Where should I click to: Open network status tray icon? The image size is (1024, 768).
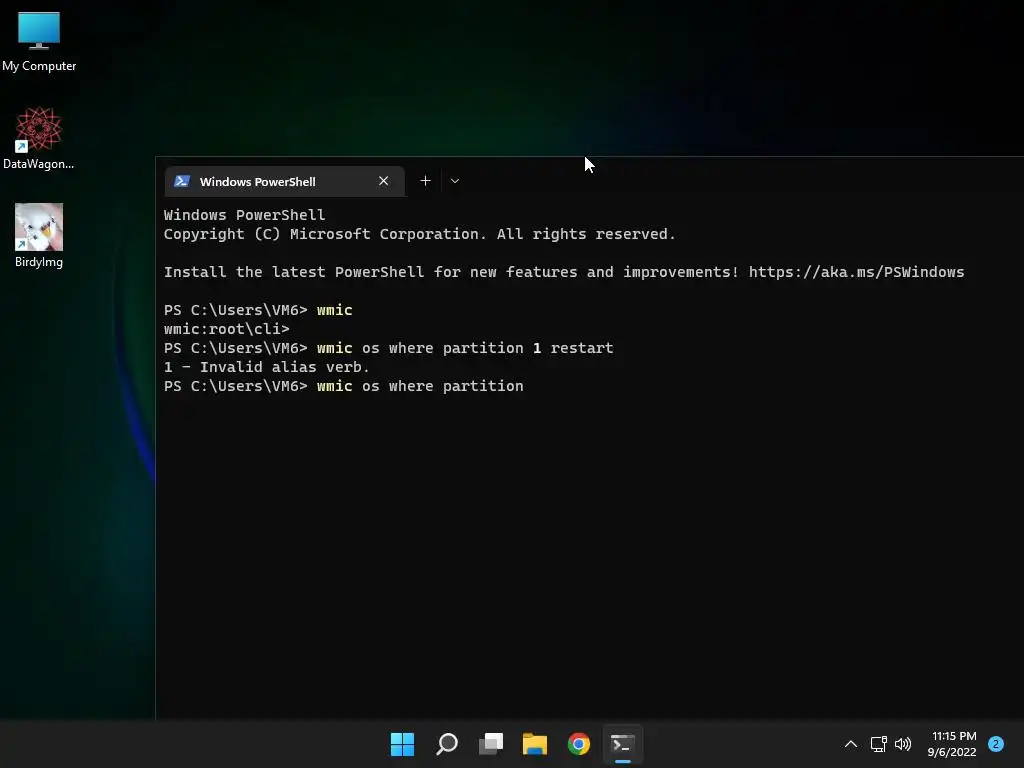878,744
